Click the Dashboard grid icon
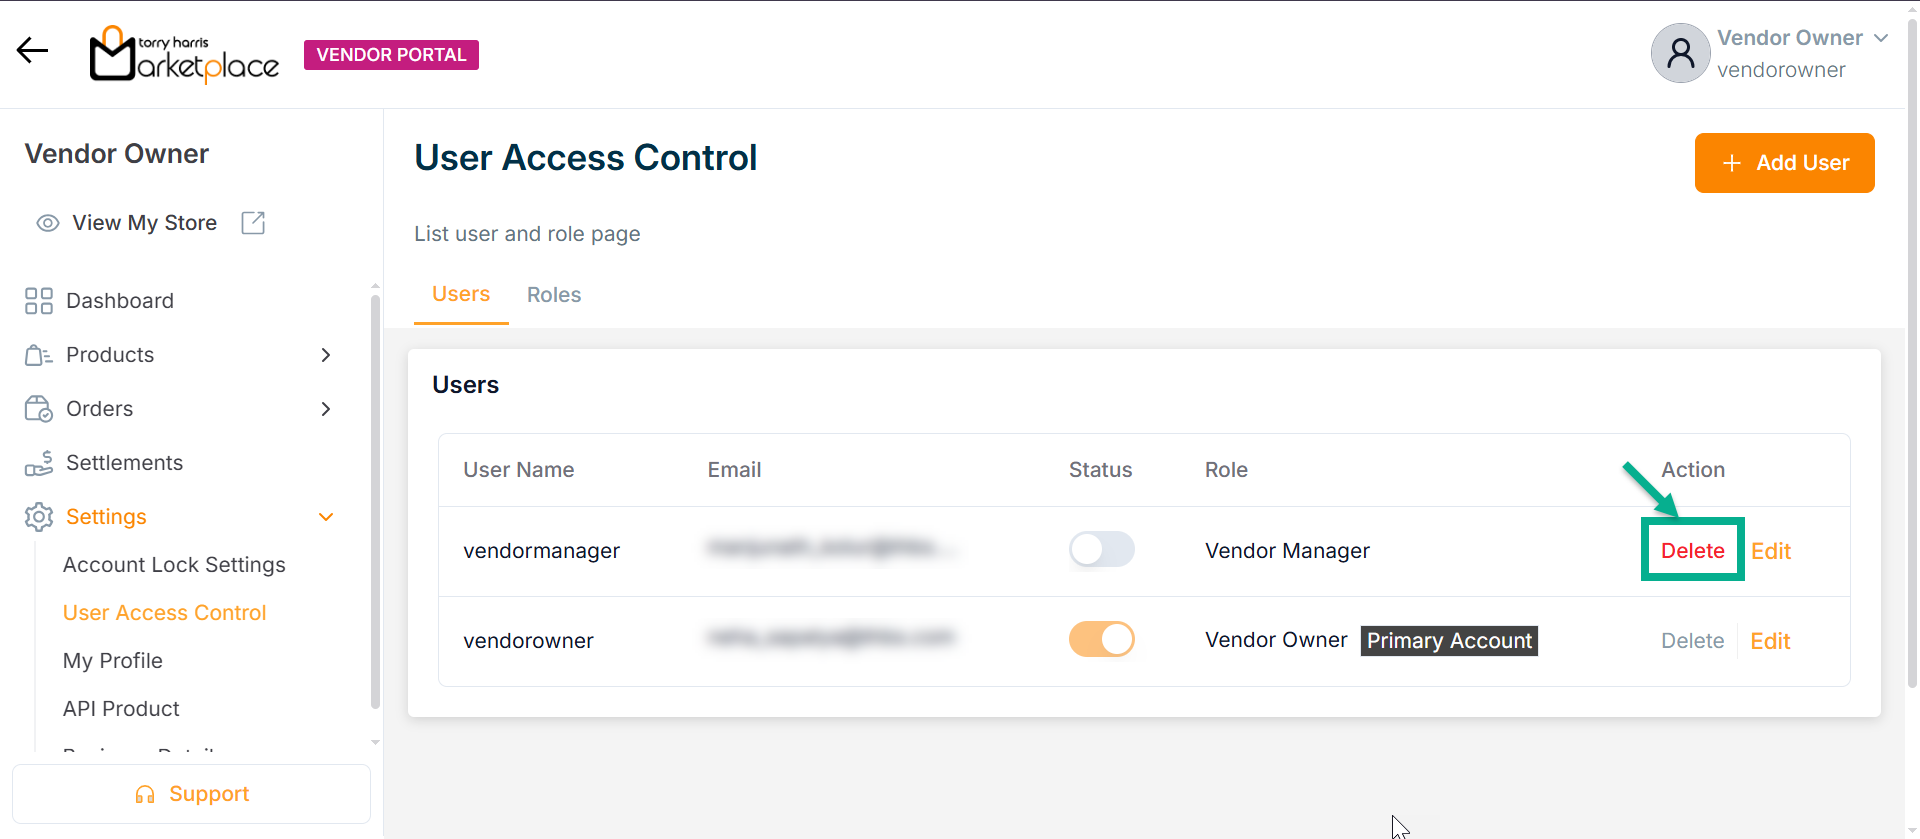Image resolution: width=1920 pixels, height=839 pixels. (x=39, y=301)
